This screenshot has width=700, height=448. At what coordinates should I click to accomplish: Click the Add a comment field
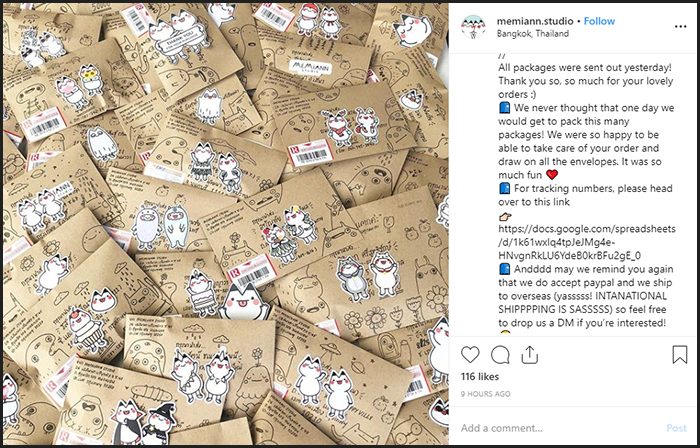[560, 428]
